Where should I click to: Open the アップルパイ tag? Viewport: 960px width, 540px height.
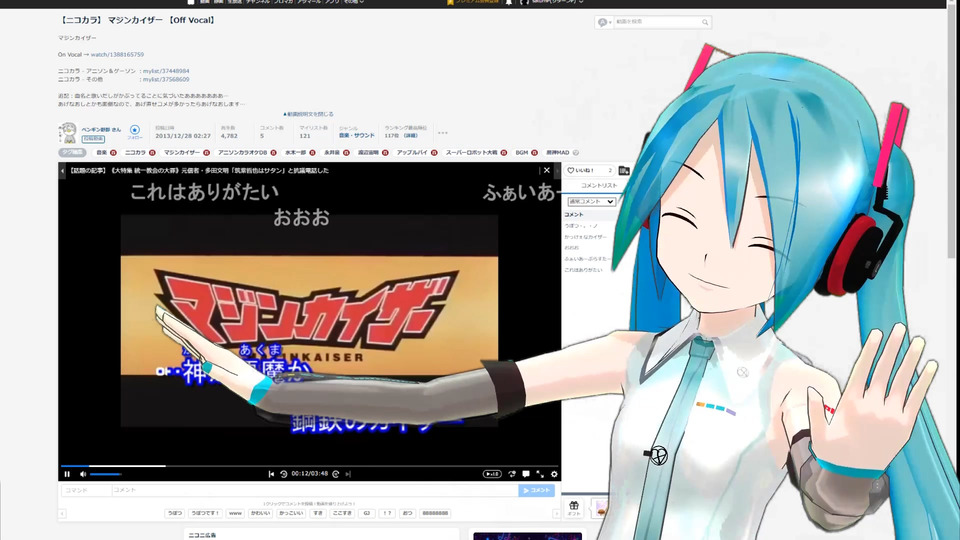point(412,152)
